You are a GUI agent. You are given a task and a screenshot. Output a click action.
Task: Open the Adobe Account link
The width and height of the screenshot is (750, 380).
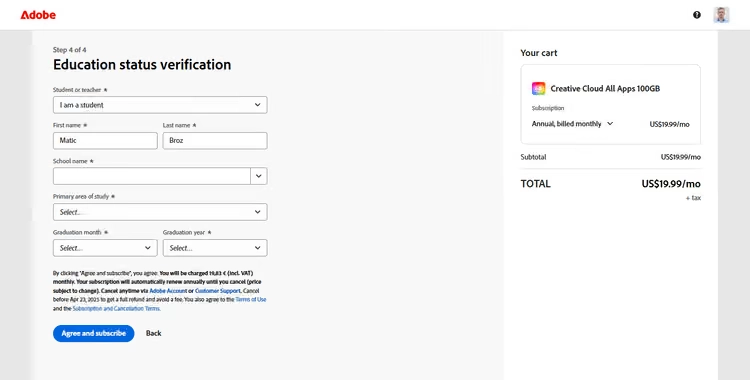[168, 291]
